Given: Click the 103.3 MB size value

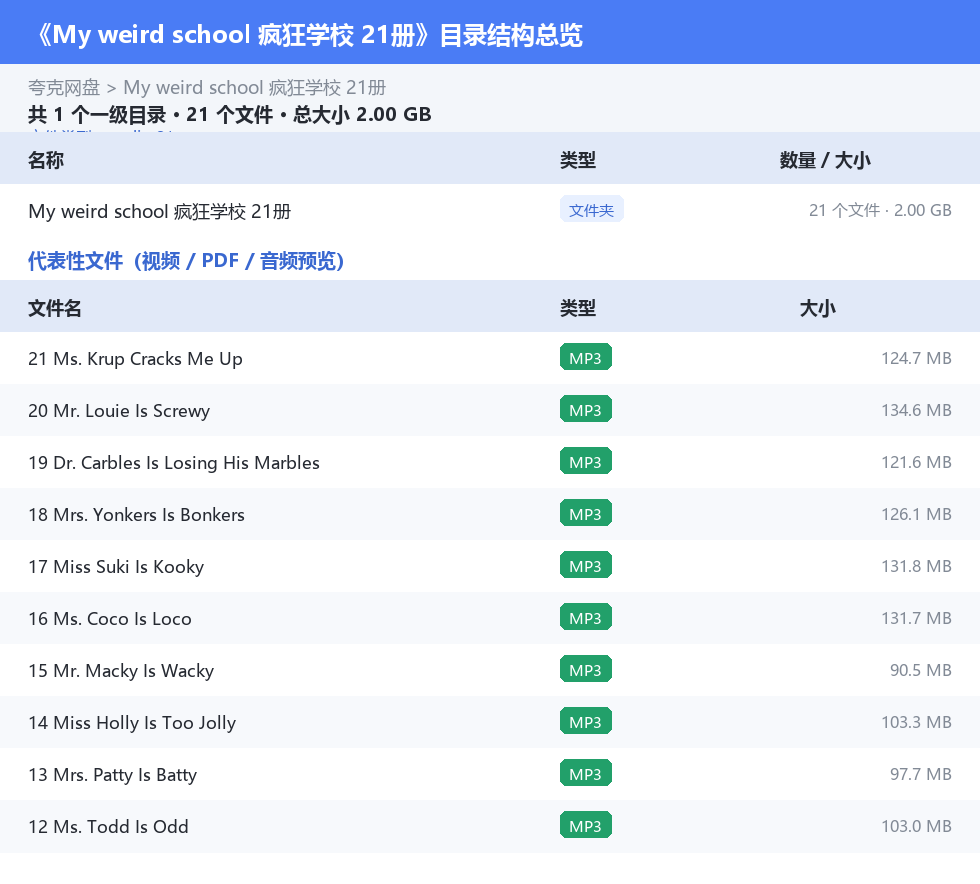Looking at the screenshot, I should coord(916,721).
